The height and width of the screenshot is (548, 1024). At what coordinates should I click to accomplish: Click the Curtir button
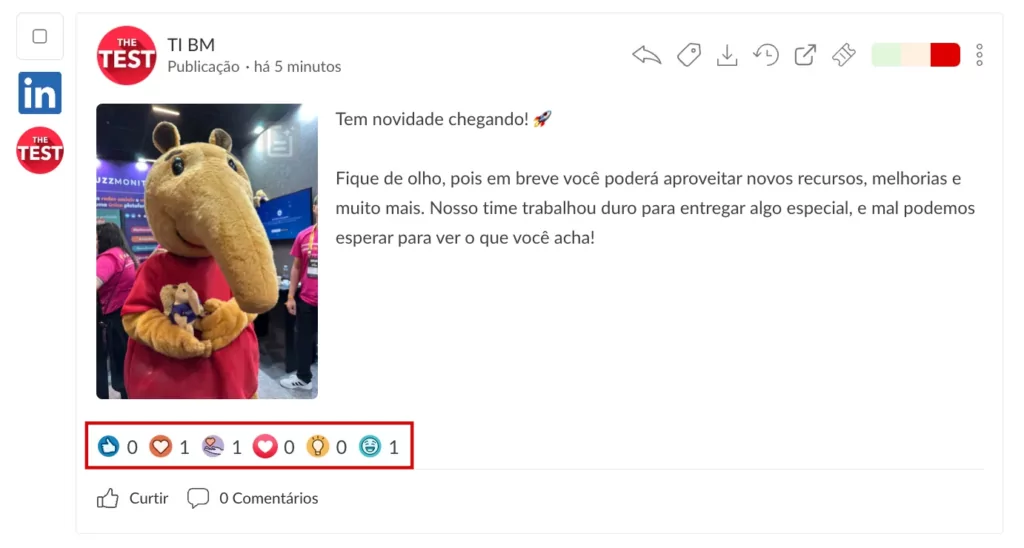pos(133,498)
